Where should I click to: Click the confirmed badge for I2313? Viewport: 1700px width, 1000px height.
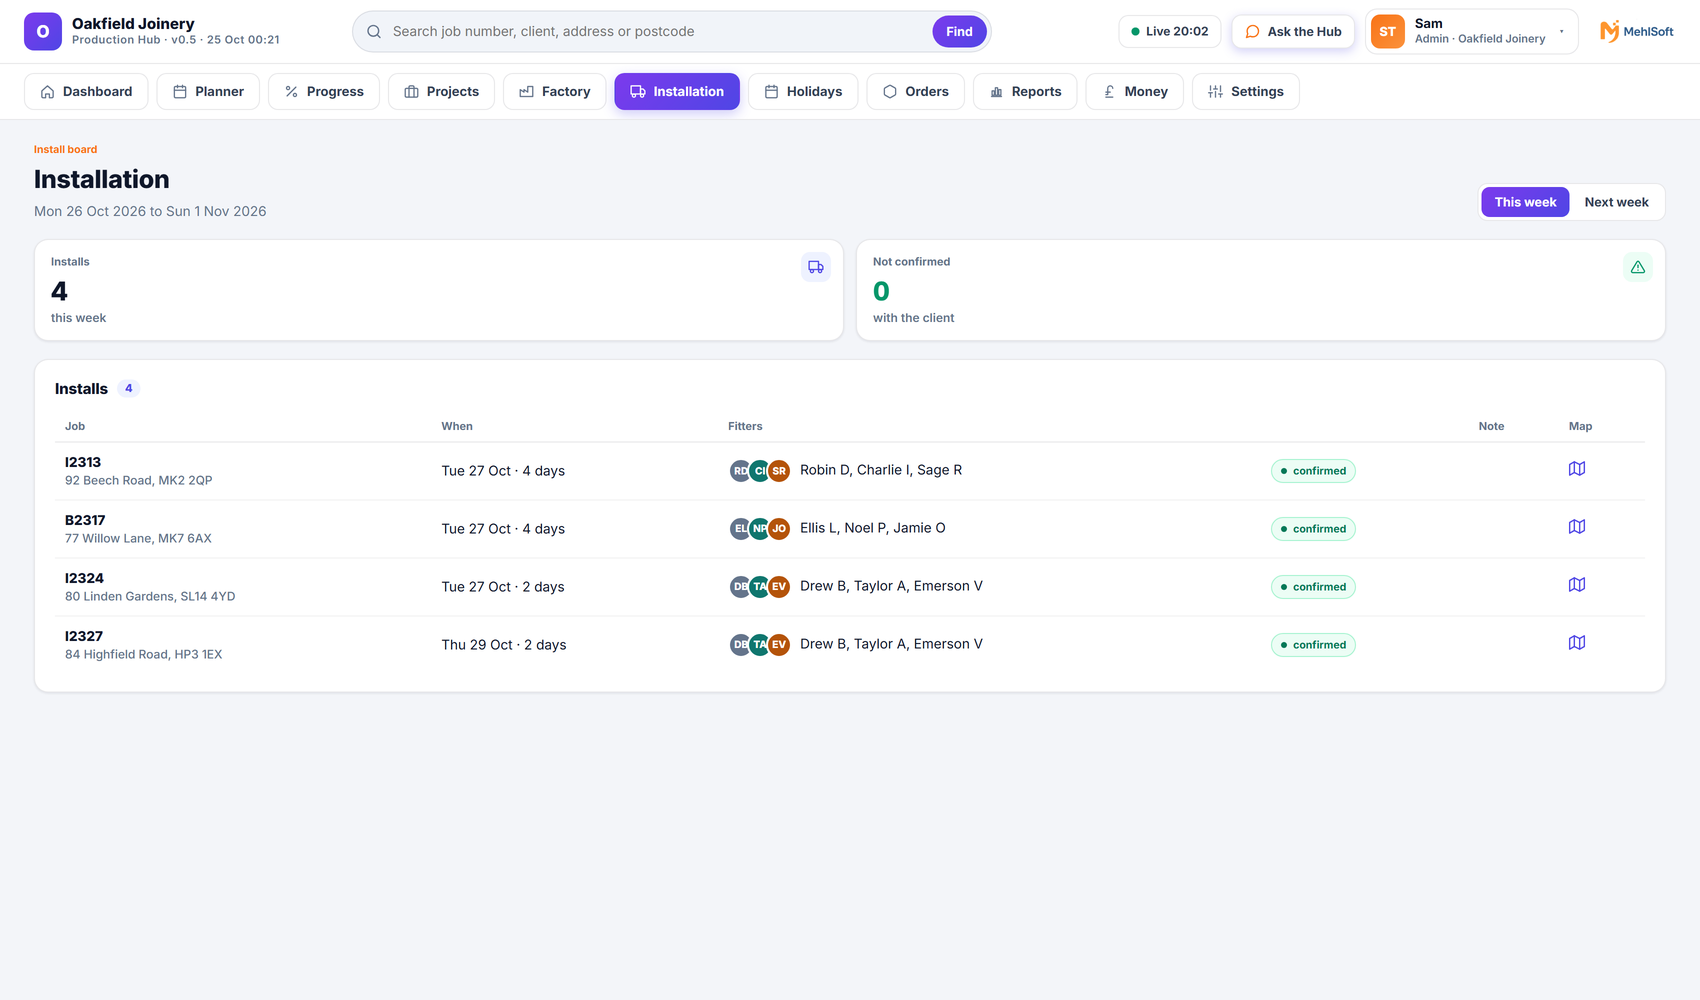(x=1313, y=471)
